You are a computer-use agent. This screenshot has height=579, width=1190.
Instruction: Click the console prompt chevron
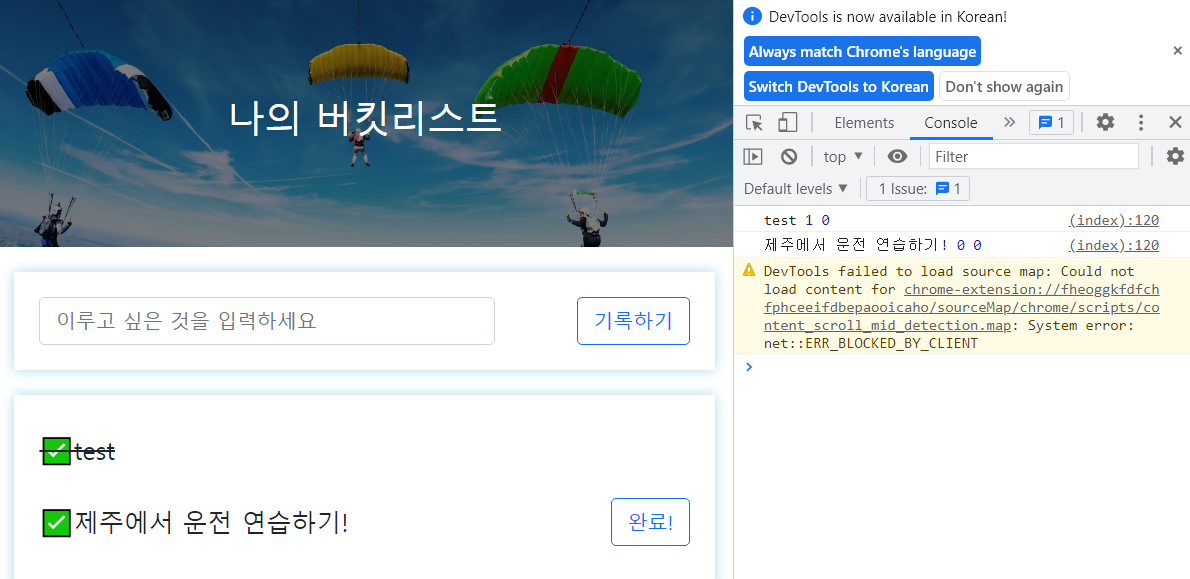click(750, 367)
